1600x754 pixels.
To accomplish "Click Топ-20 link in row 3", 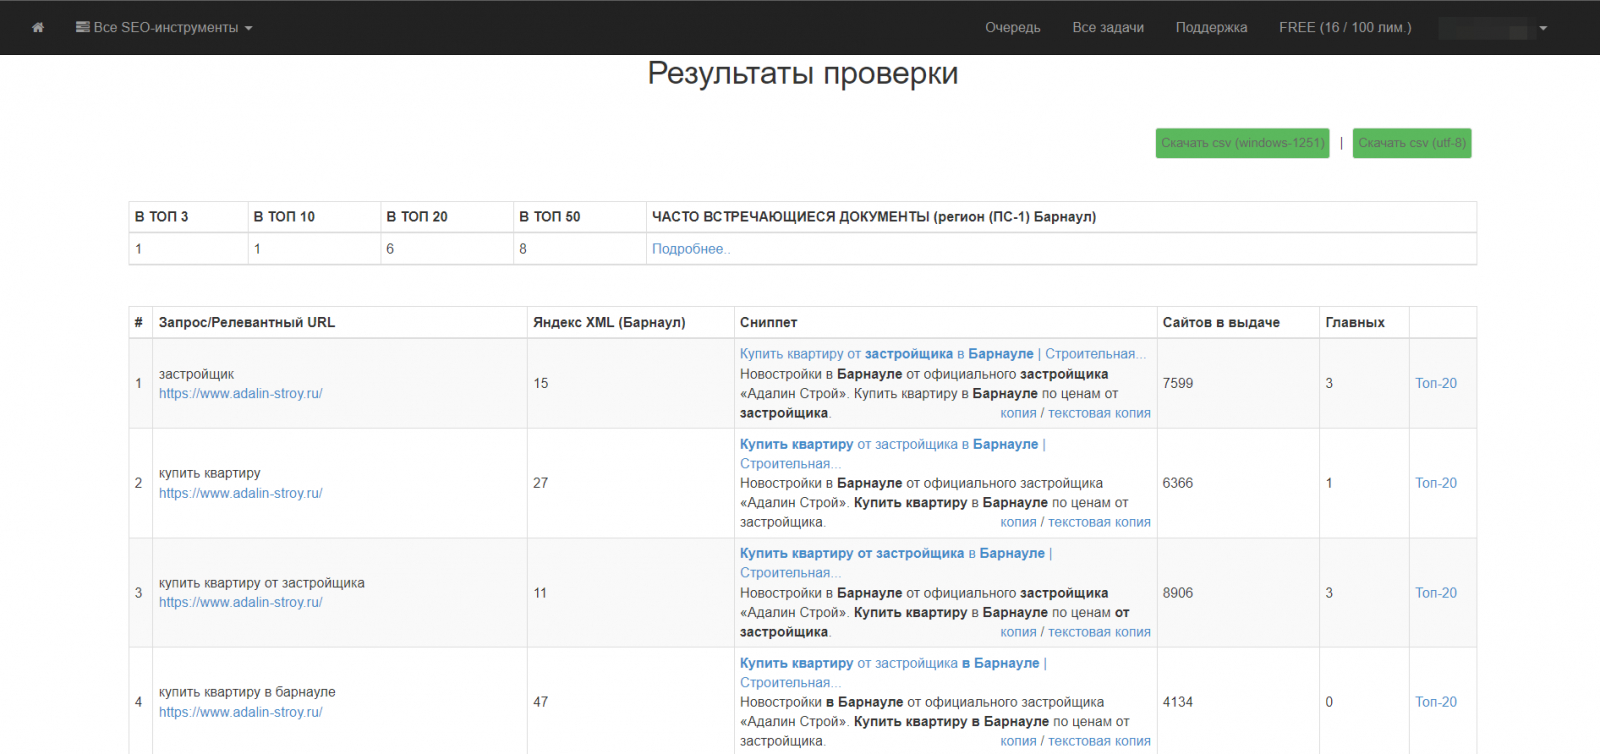I will [x=1435, y=593].
